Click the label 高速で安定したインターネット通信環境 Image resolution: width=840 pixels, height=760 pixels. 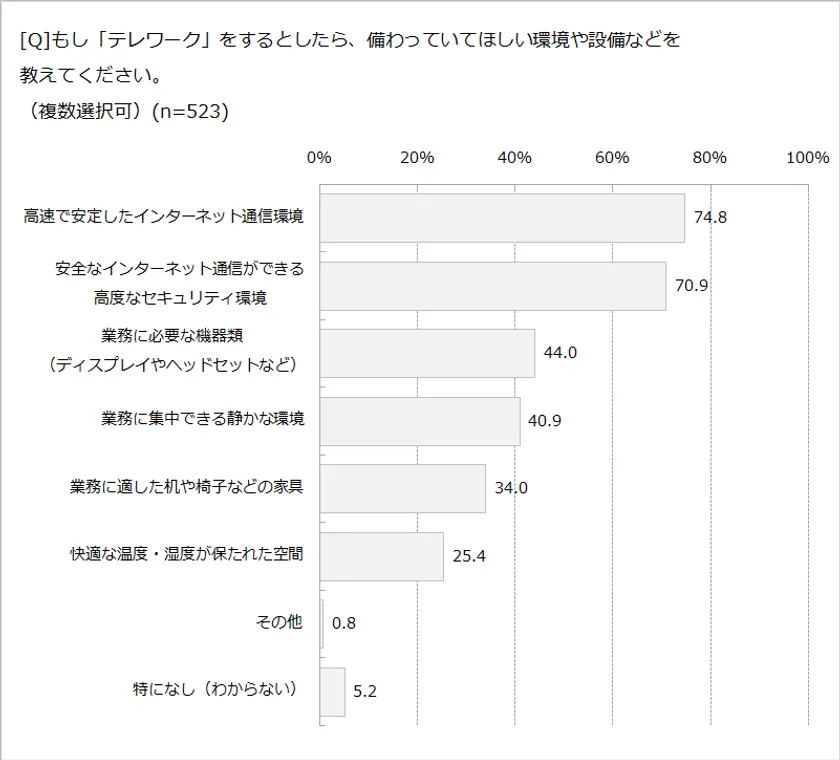tap(164, 216)
